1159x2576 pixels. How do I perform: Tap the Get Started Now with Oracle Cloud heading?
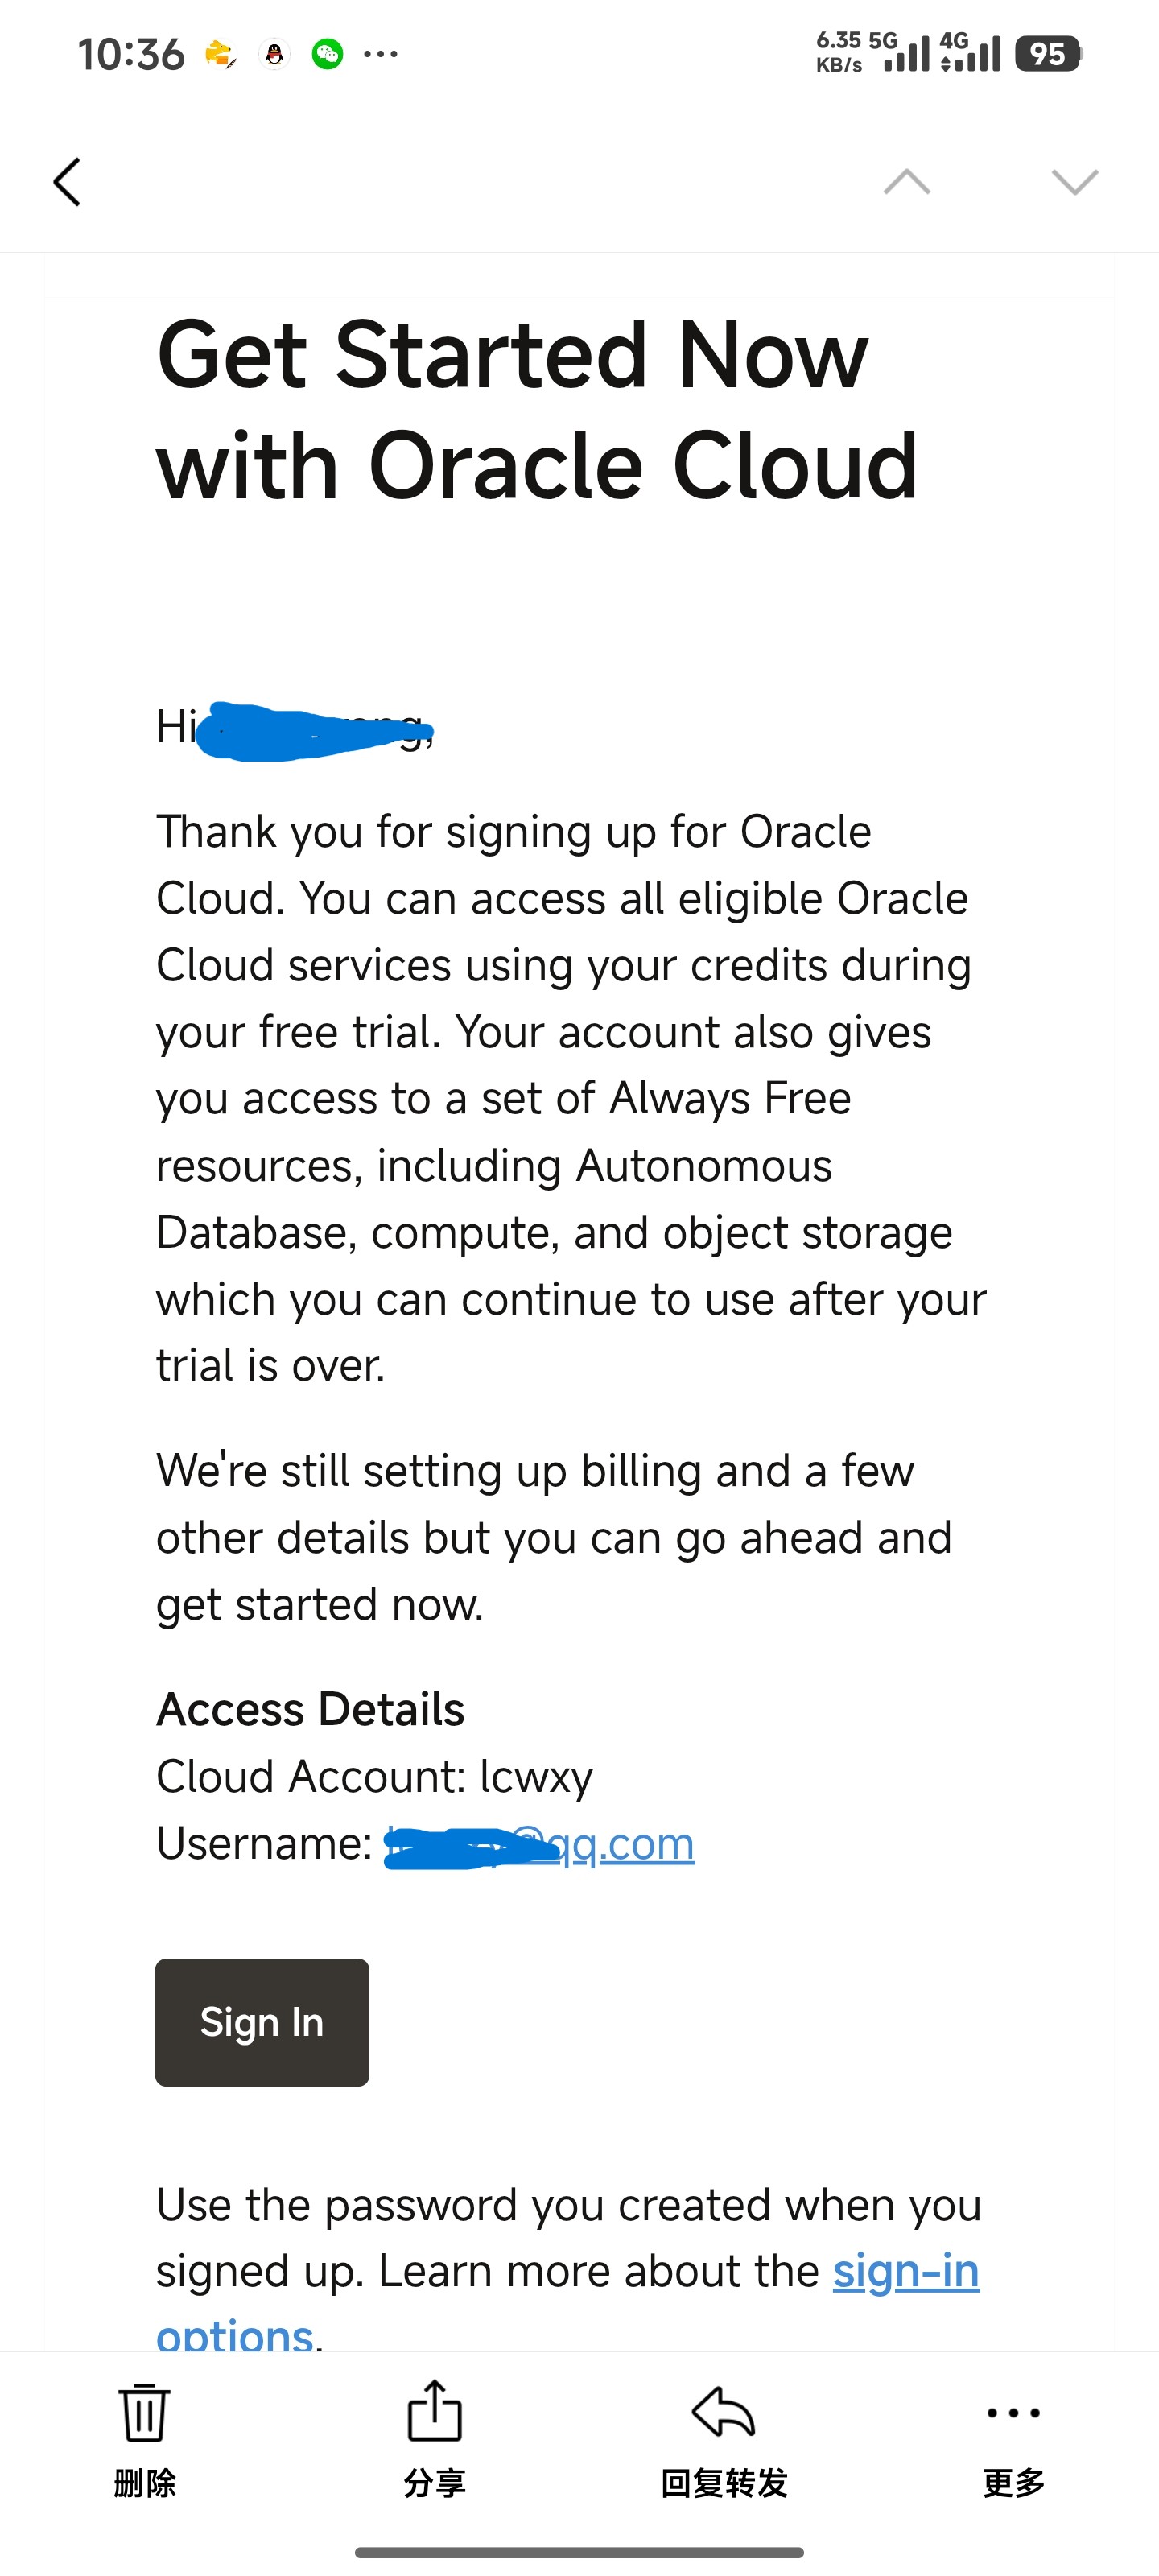pyautogui.click(x=537, y=410)
